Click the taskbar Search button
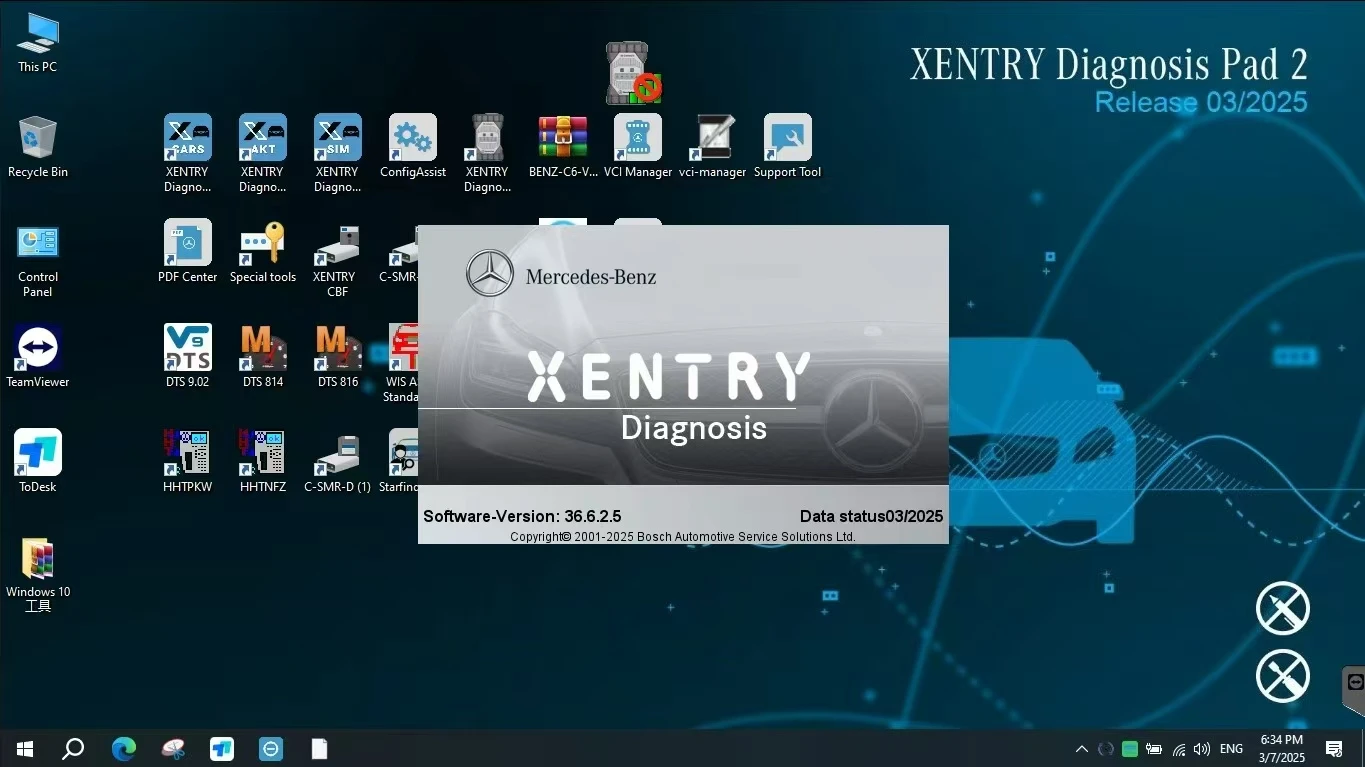The image size is (1365, 767). coord(73,749)
